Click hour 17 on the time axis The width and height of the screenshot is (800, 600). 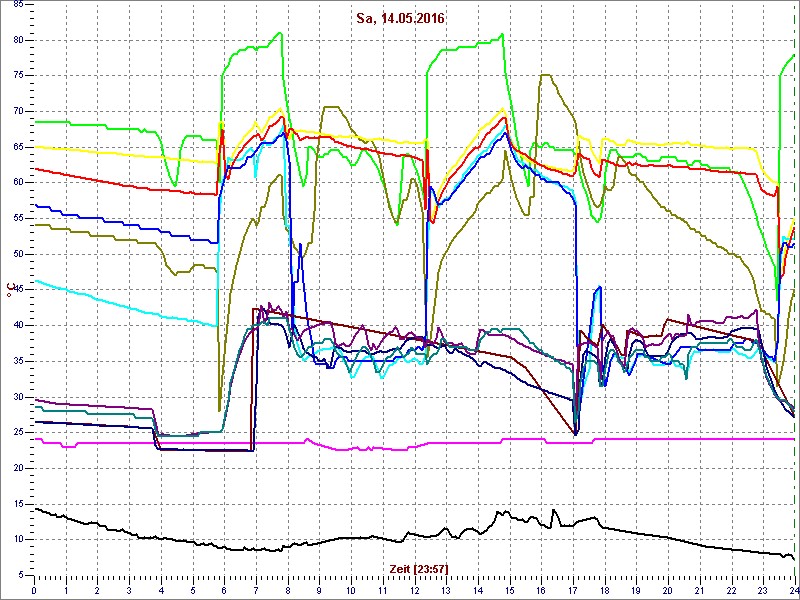573,590
